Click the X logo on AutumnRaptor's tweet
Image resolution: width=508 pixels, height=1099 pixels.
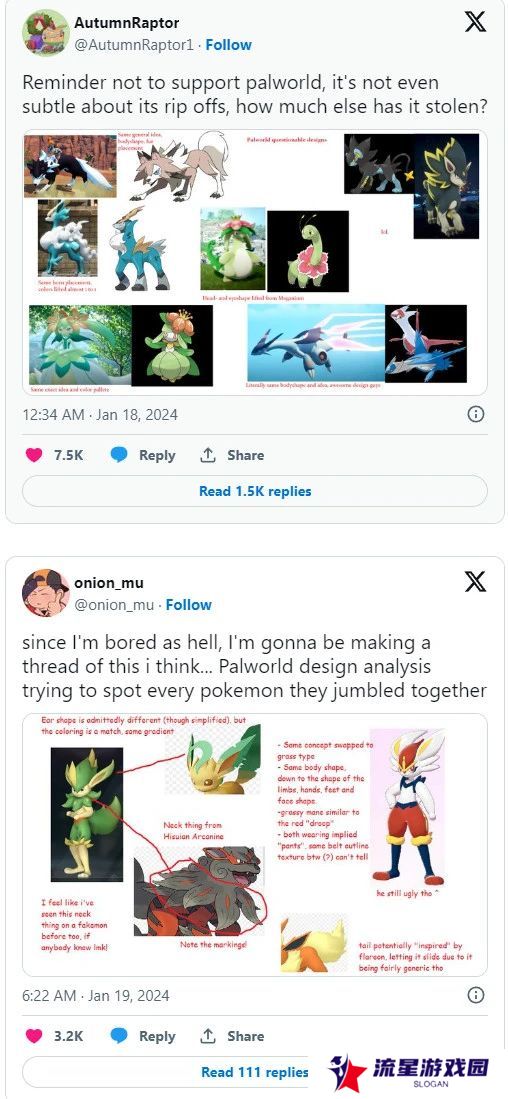(x=475, y=22)
